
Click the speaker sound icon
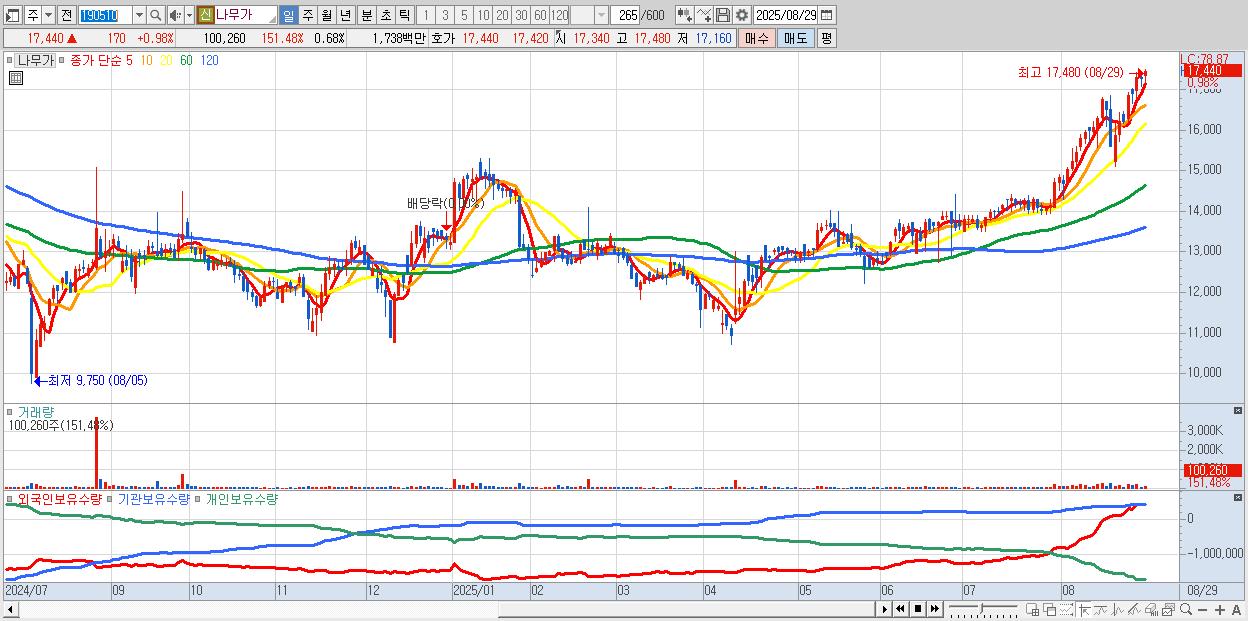174,15
